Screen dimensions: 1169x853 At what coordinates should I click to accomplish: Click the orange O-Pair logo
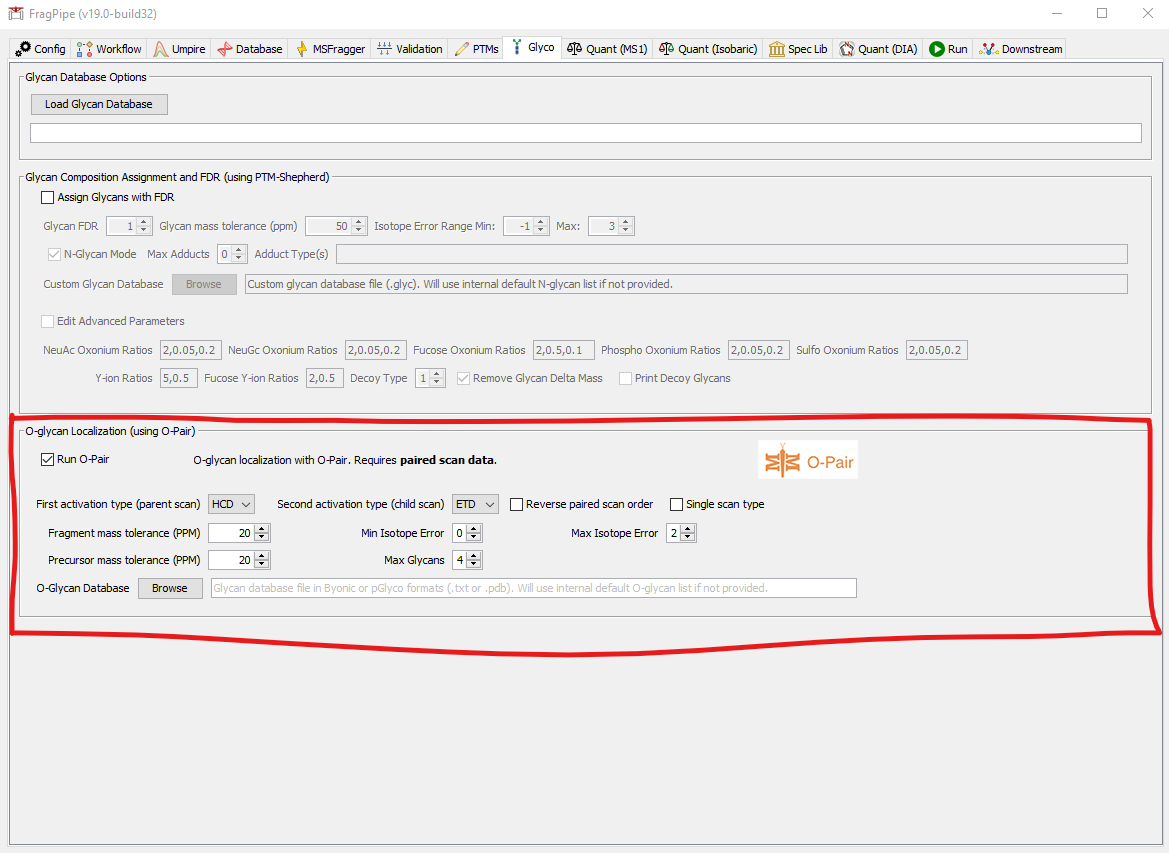(807, 460)
